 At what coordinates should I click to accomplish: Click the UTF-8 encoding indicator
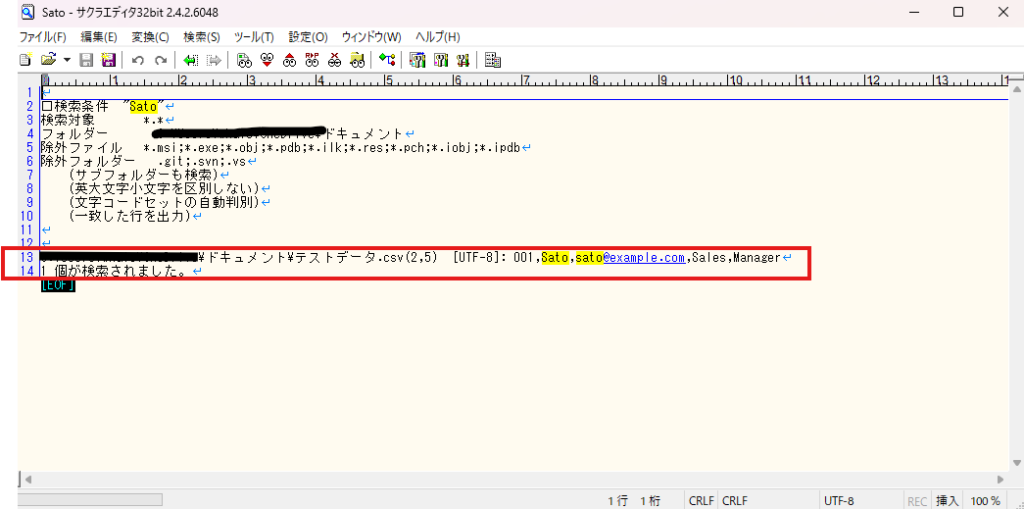(x=838, y=500)
